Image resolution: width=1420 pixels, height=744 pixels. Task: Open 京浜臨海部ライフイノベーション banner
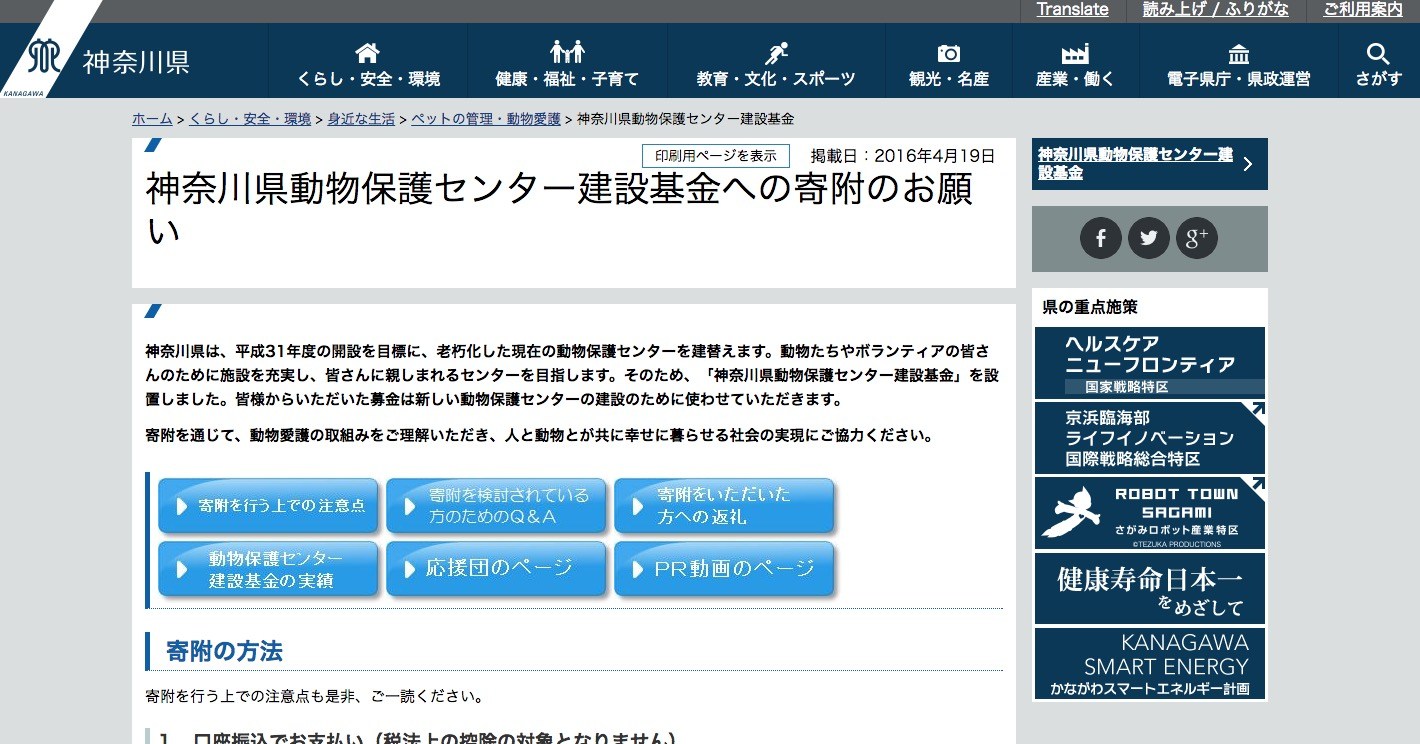[1150, 438]
